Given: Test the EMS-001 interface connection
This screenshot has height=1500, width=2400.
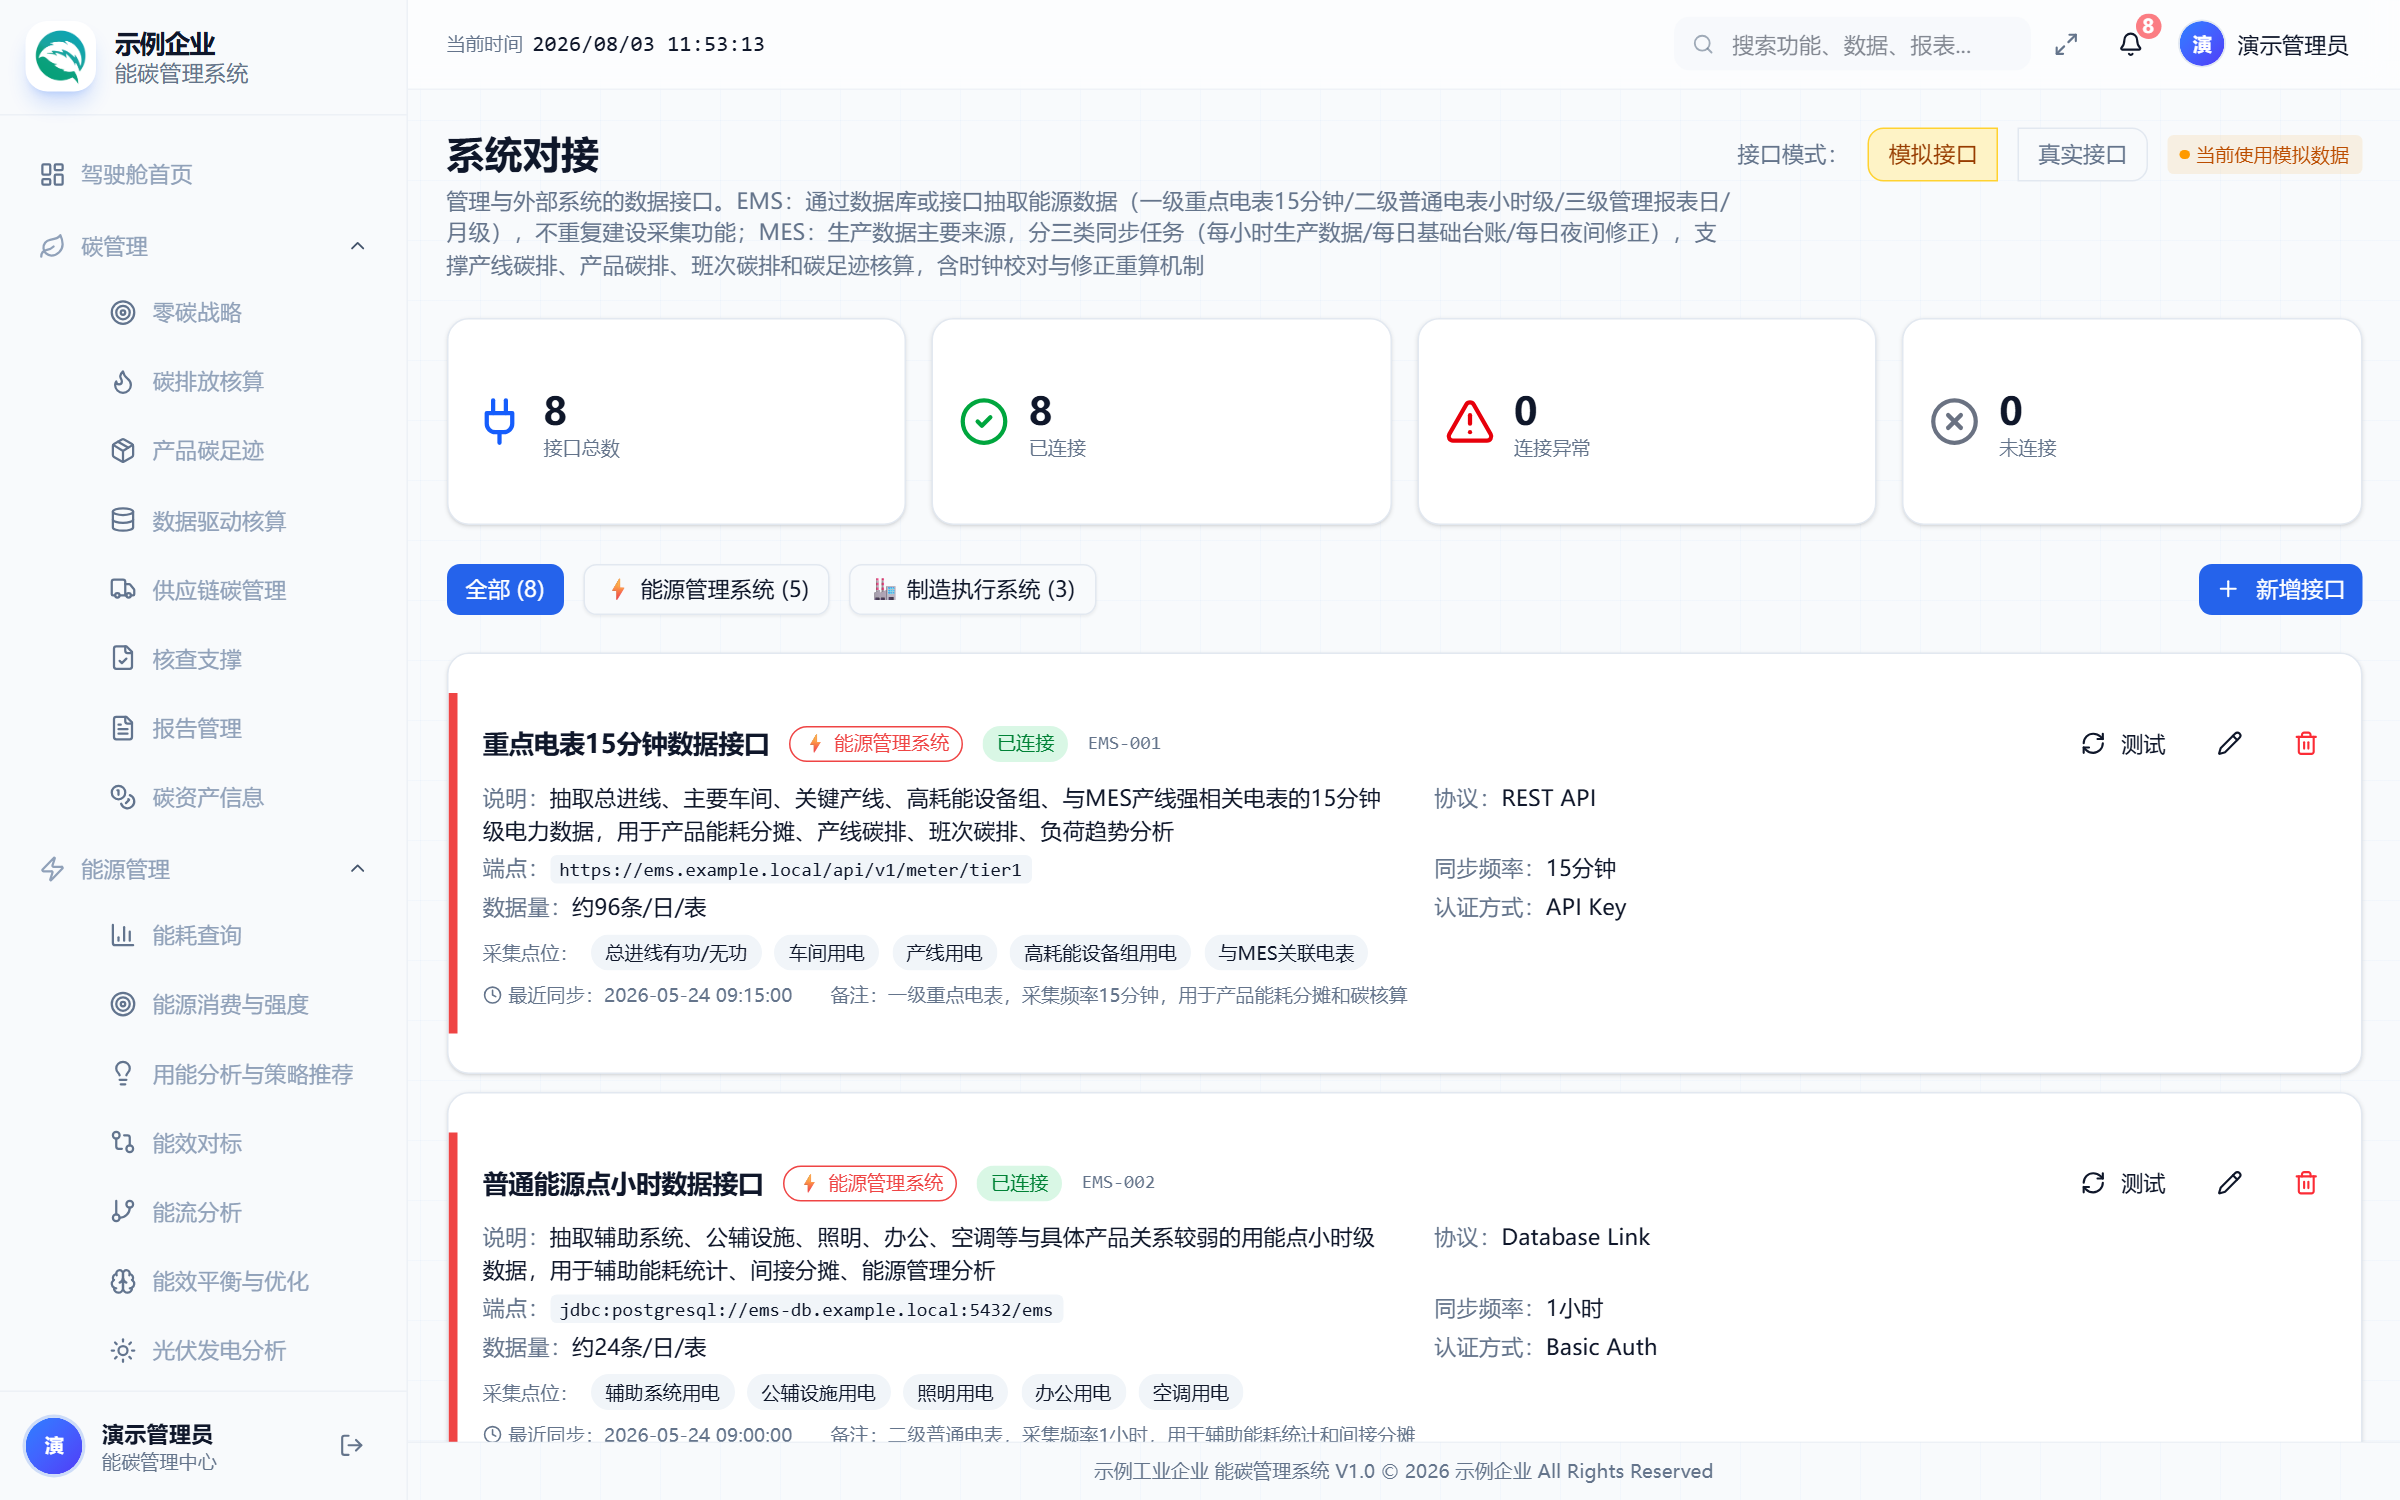Looking at the screenshot, I should [2123, 743].
